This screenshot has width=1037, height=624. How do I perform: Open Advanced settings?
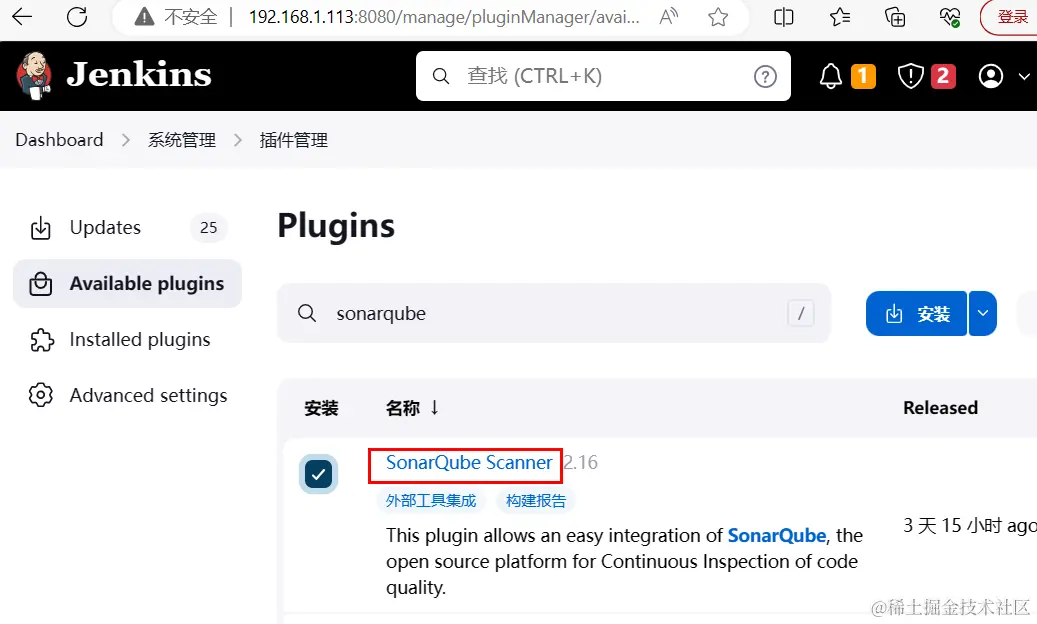point(148,396)
